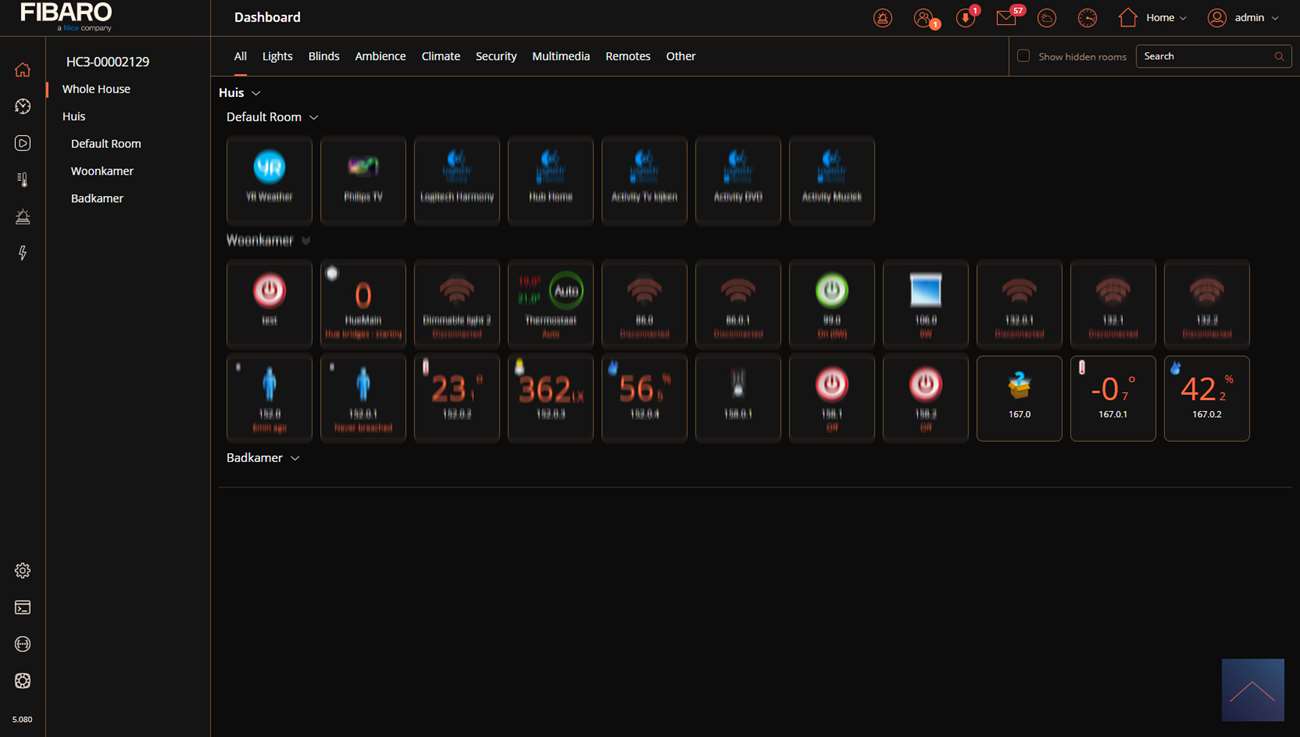Open the update download icon in header
This screenshot has height=737, width=1300.
[x=965, y=18]
